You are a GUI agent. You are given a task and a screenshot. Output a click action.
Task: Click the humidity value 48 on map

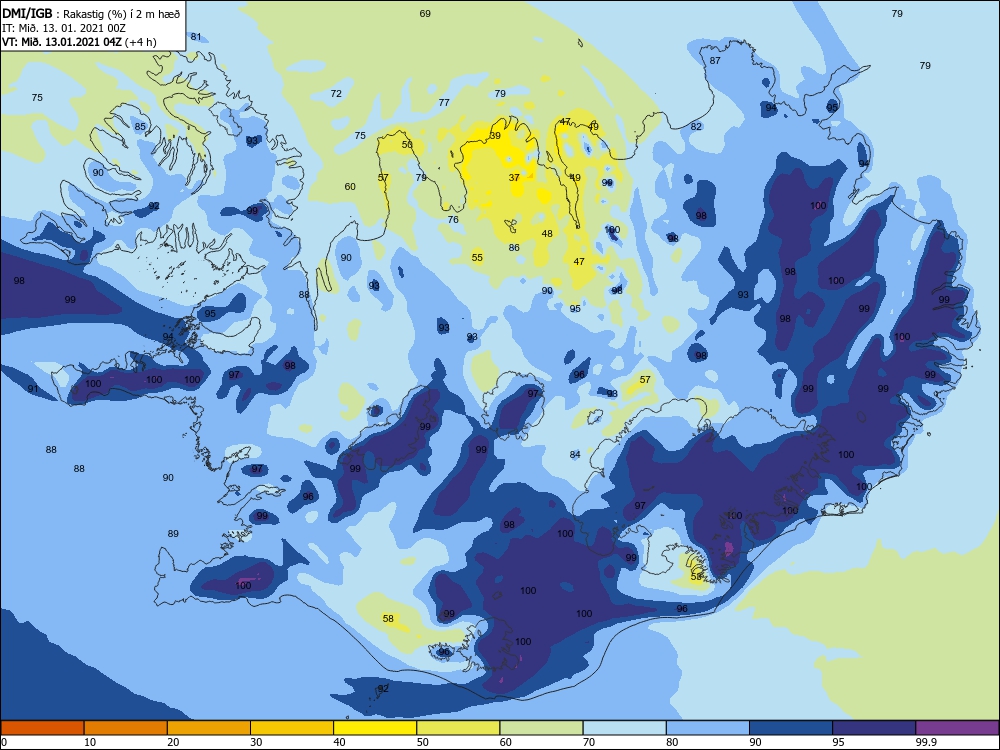(x=547, y=233)
